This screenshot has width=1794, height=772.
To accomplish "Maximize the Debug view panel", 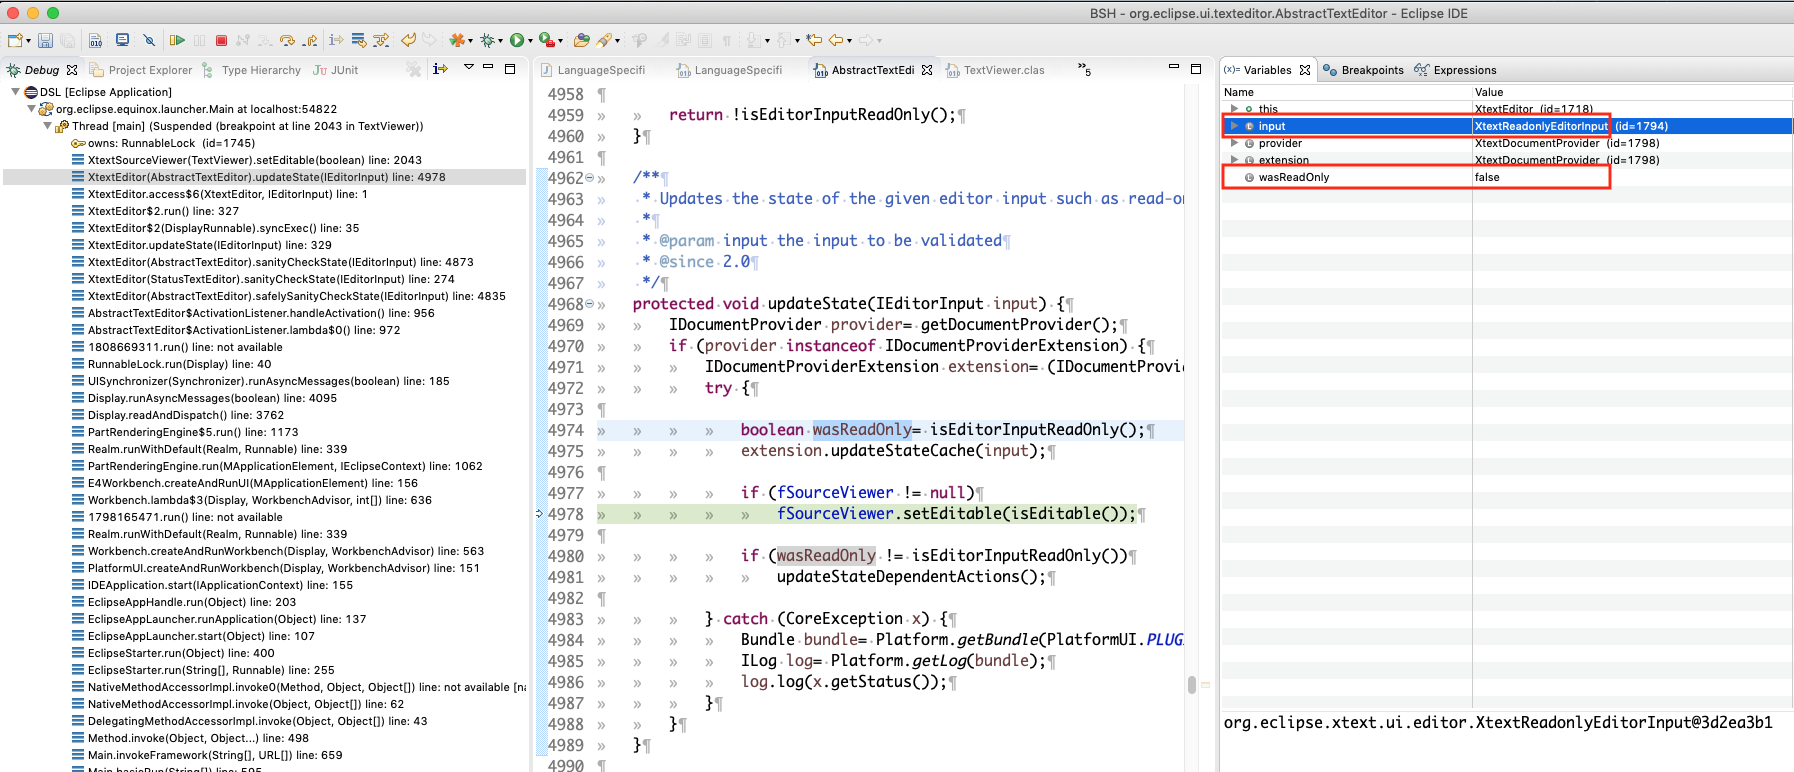I will coord(510,69).
